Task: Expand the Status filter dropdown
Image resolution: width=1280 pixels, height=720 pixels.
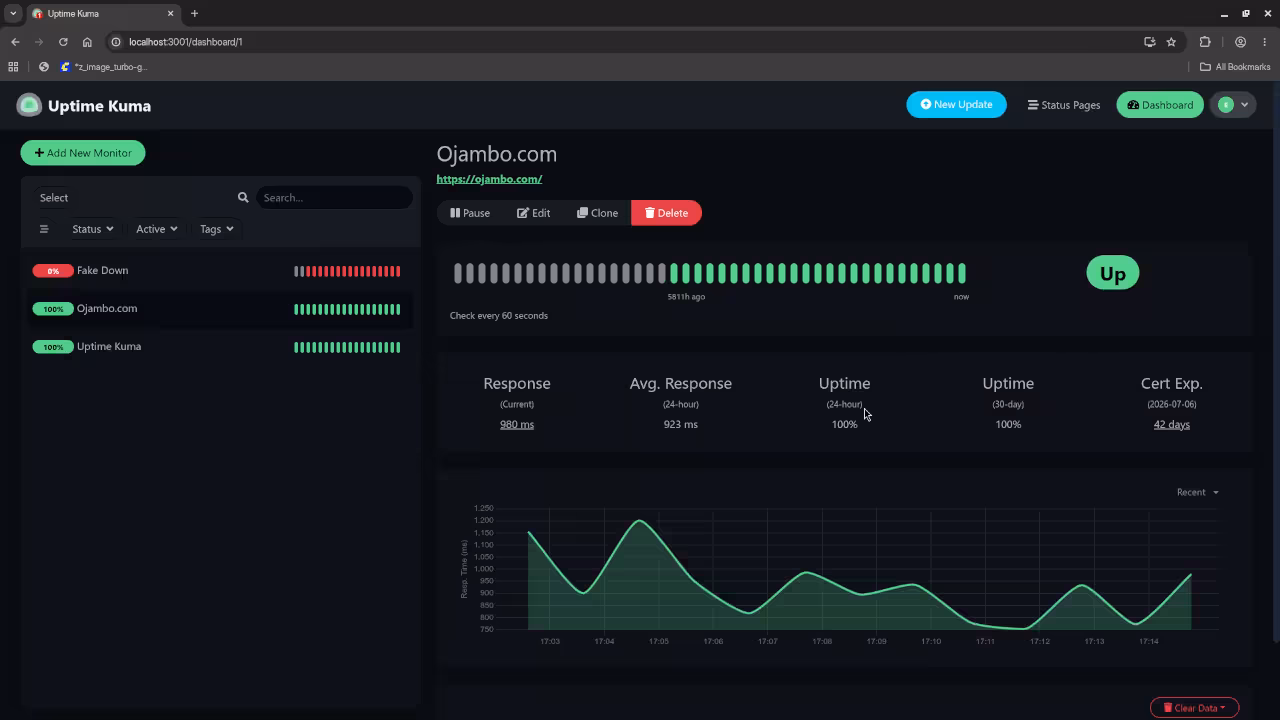Action: (x=92, y=229)
